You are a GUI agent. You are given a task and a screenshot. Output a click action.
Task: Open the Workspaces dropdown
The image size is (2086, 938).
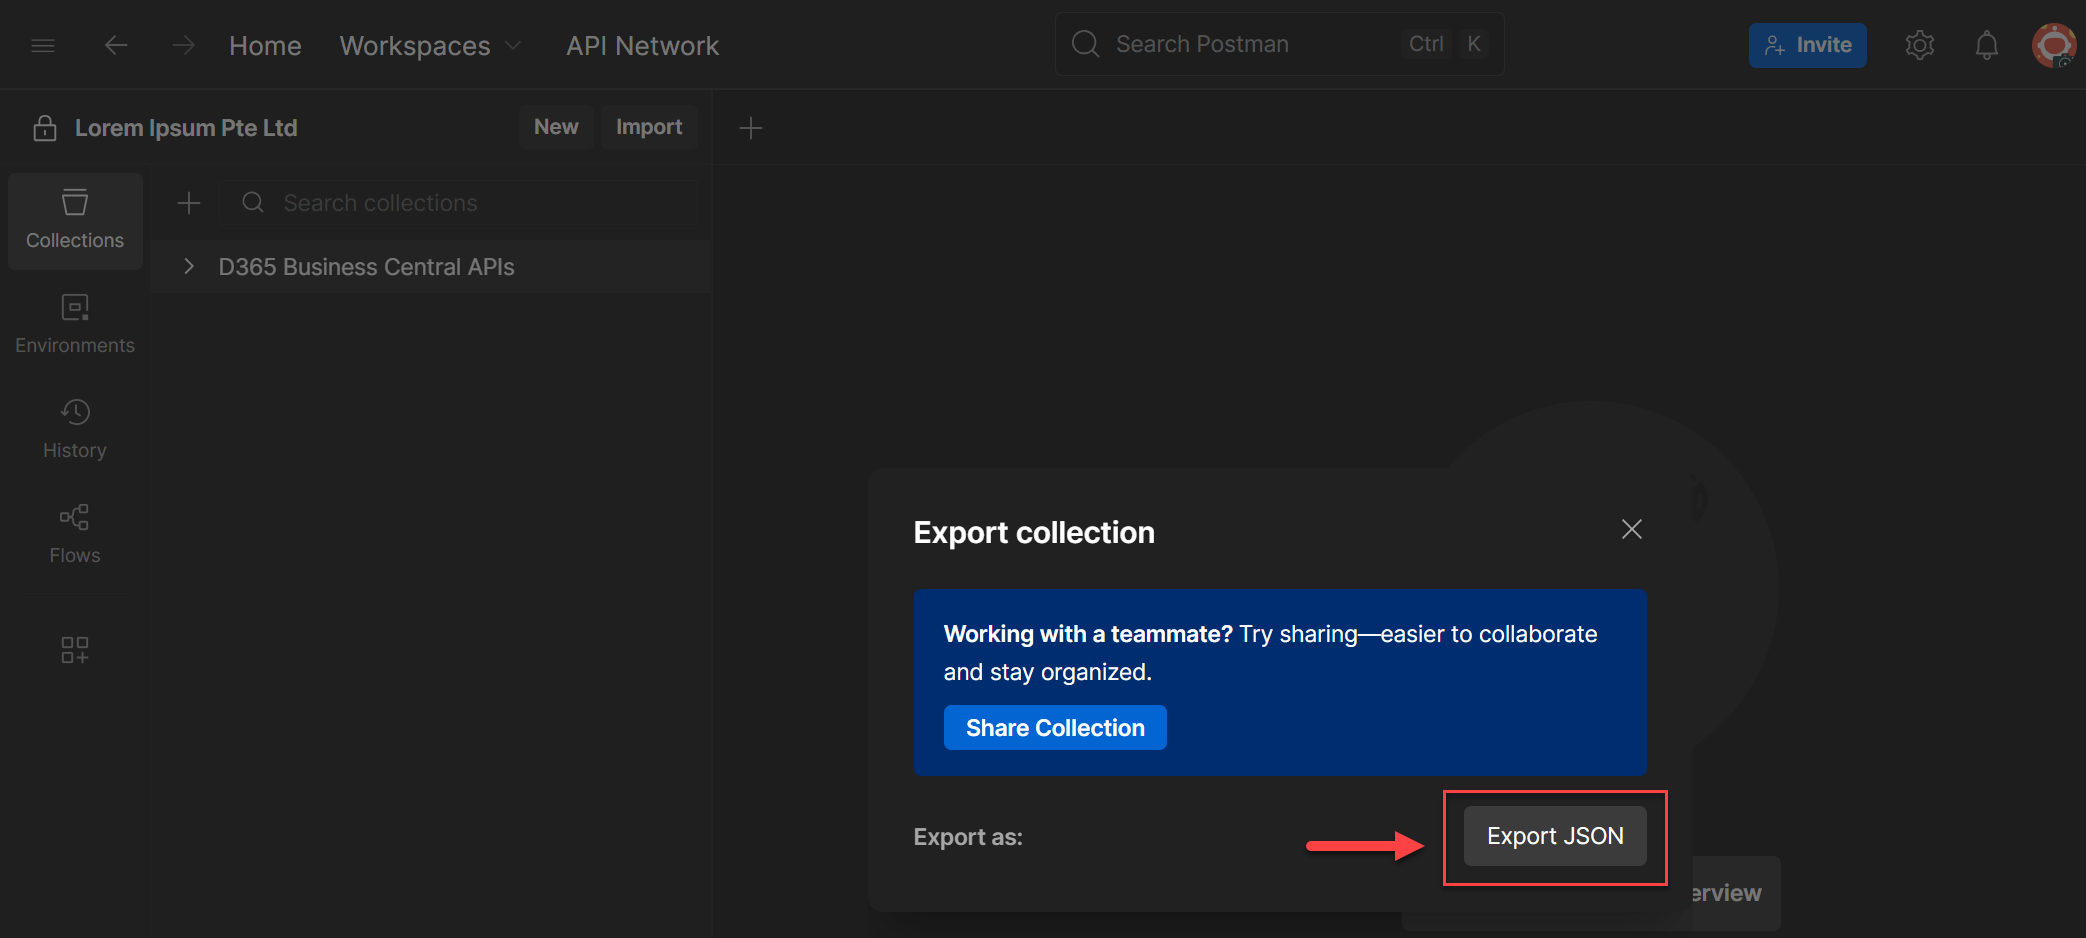430,45
